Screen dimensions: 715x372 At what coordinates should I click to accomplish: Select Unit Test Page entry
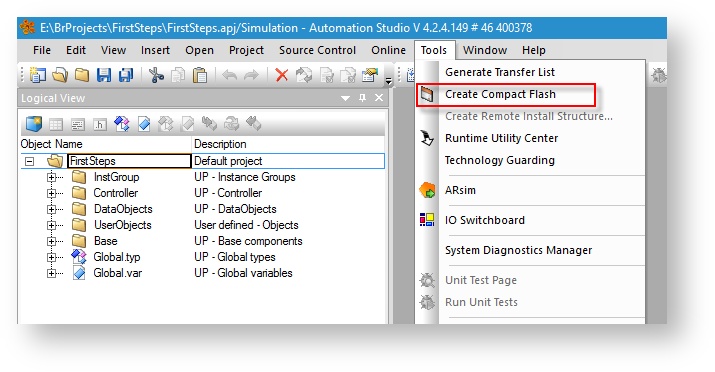coord(481,280)
